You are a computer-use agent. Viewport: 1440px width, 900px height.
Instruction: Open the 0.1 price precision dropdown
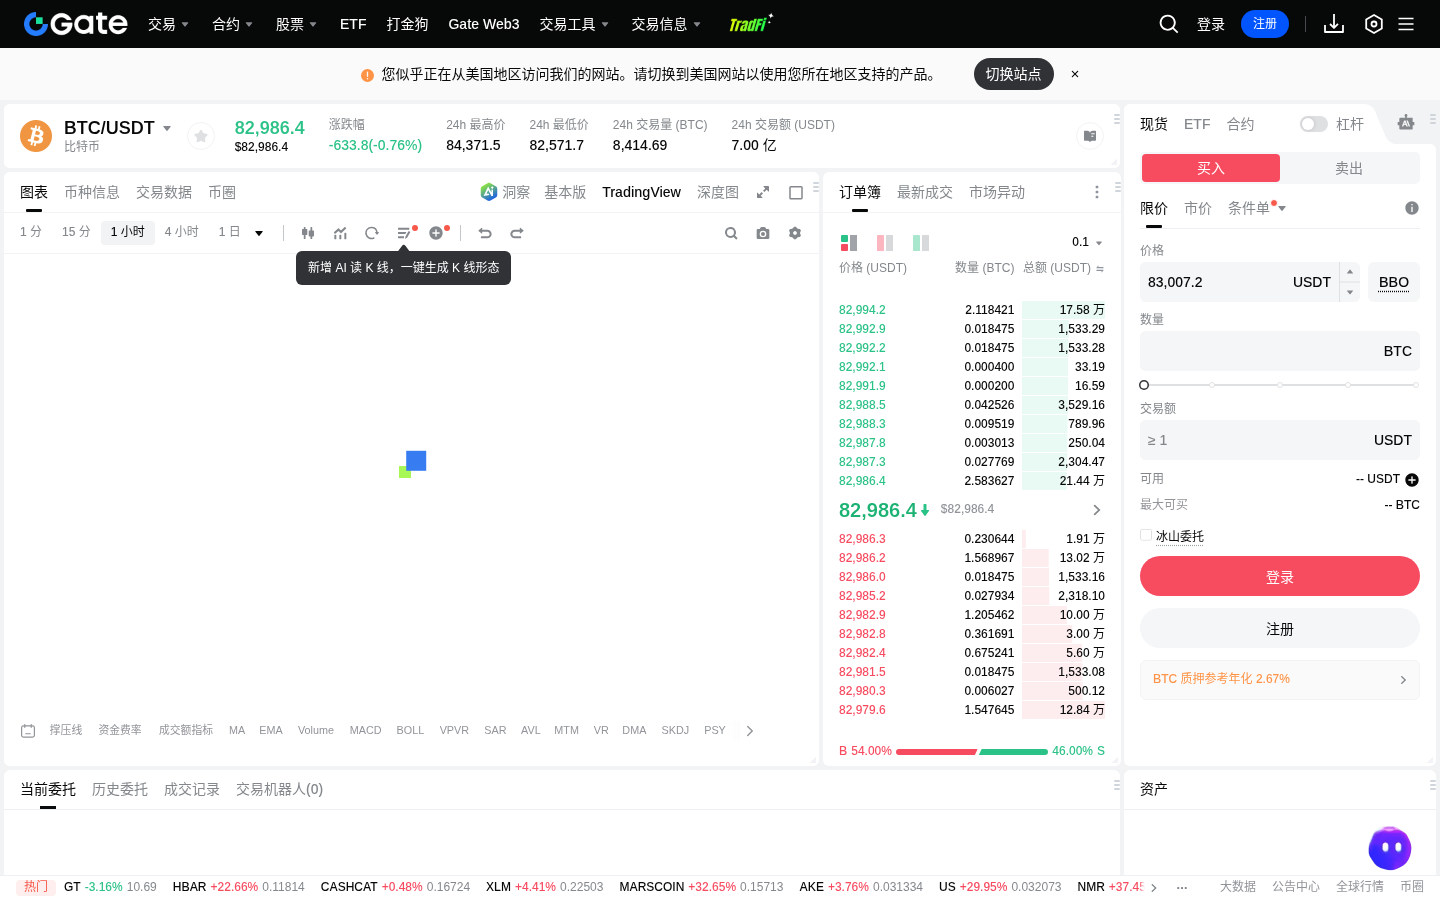point(1087,242)
